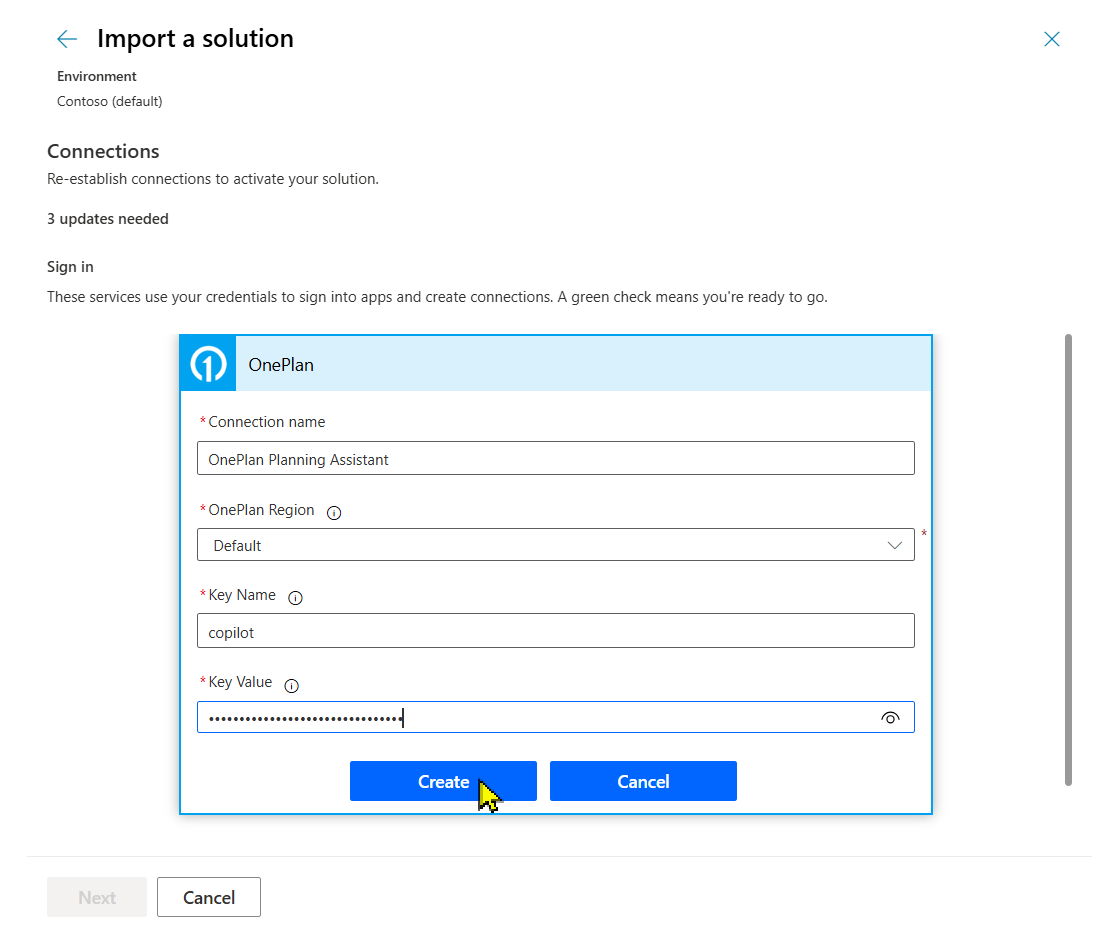
Task: Reveal the Key Value password
Action: 890,718
